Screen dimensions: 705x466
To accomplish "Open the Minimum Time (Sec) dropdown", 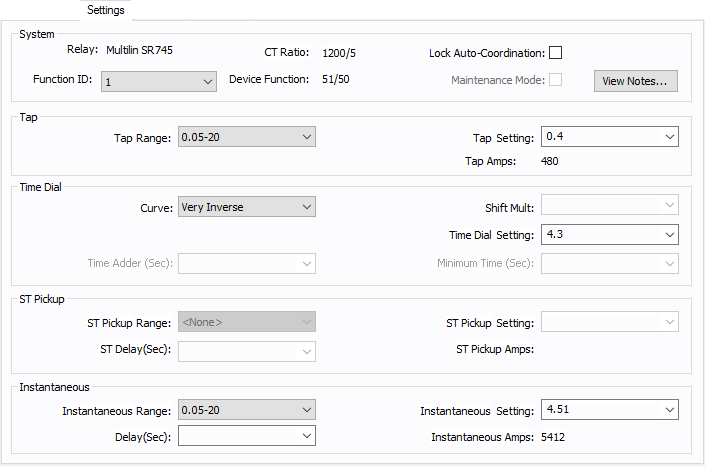I will tap(609, 264).
